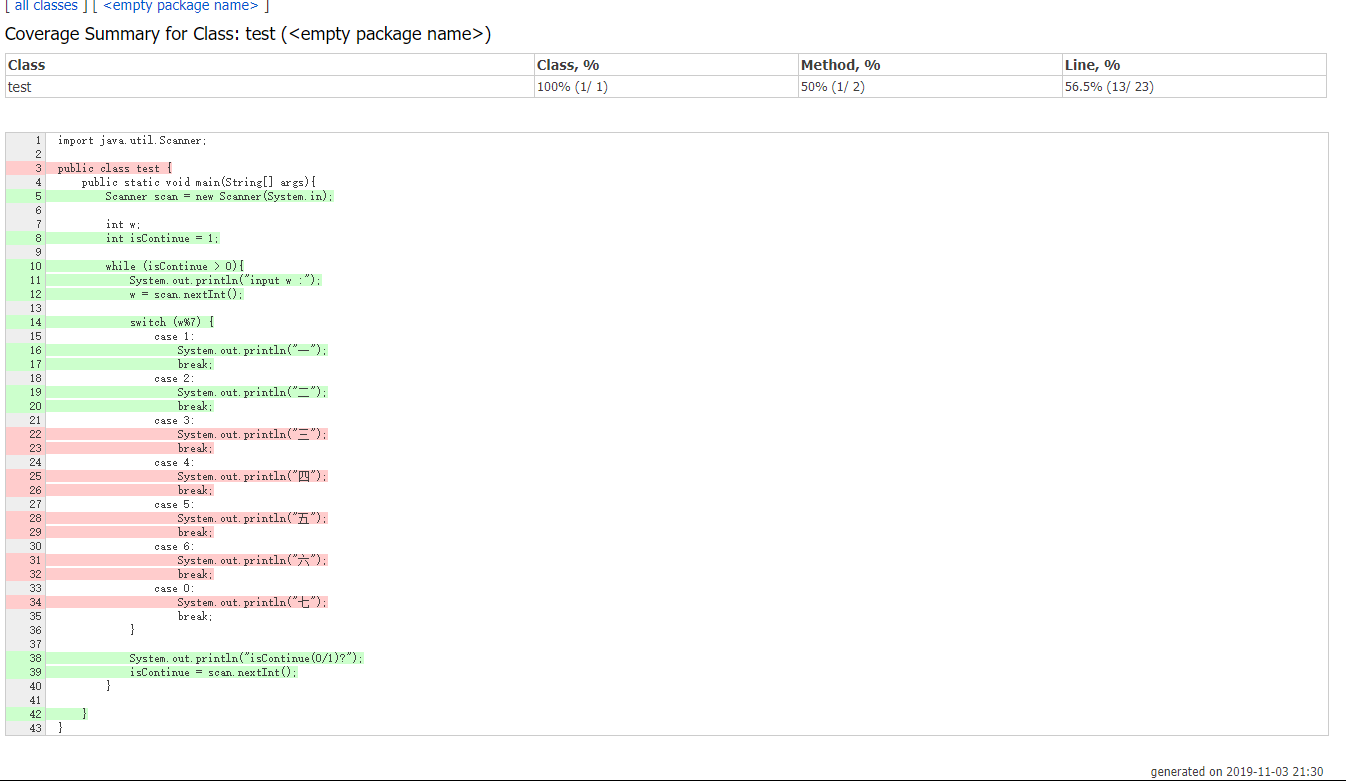Click line number 43 in the gutter
The height and width of the screenshot is (781, 1346).
pos(36,728)
